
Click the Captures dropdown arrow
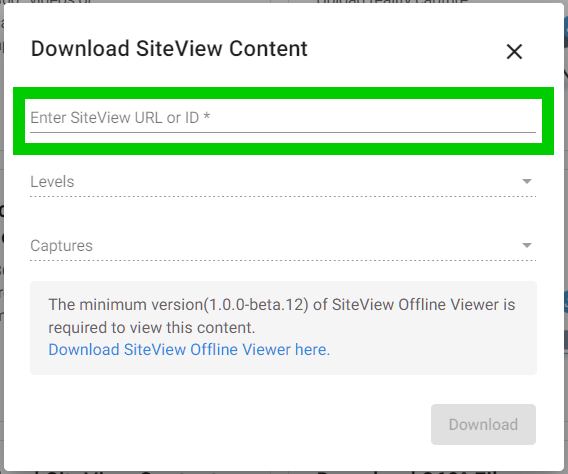click(x=527, y=245)
